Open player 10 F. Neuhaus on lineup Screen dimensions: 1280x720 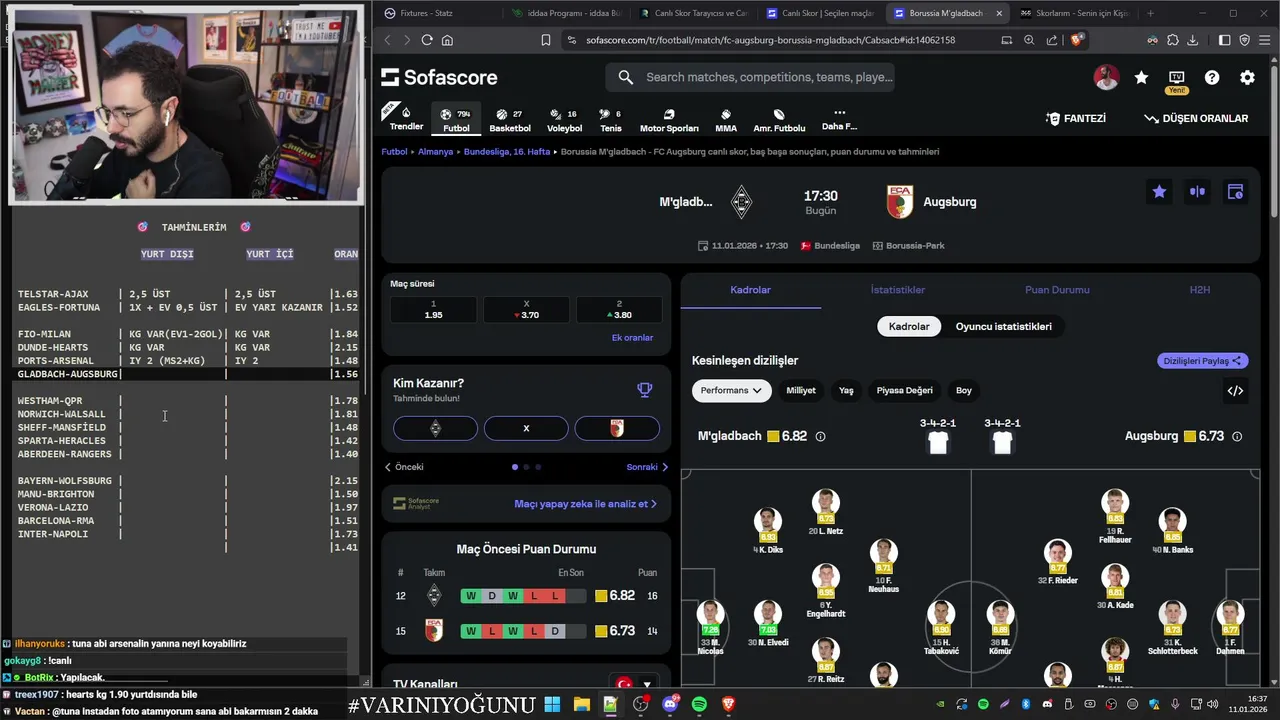(883, 567)
